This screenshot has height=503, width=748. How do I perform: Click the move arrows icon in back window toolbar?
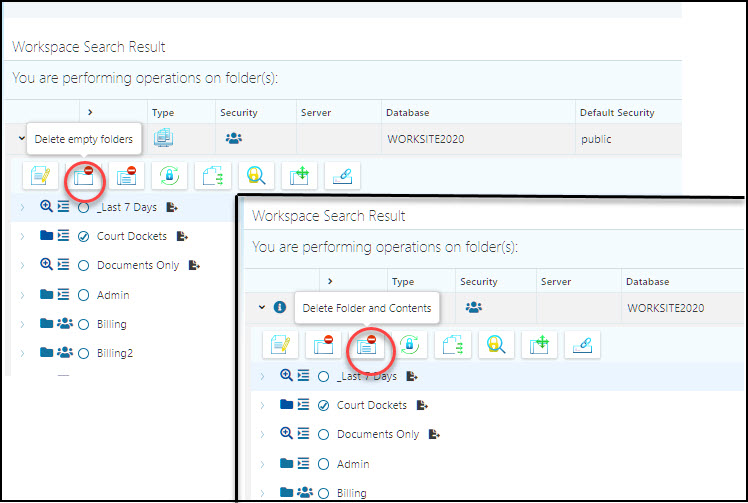tap(299, 176)
